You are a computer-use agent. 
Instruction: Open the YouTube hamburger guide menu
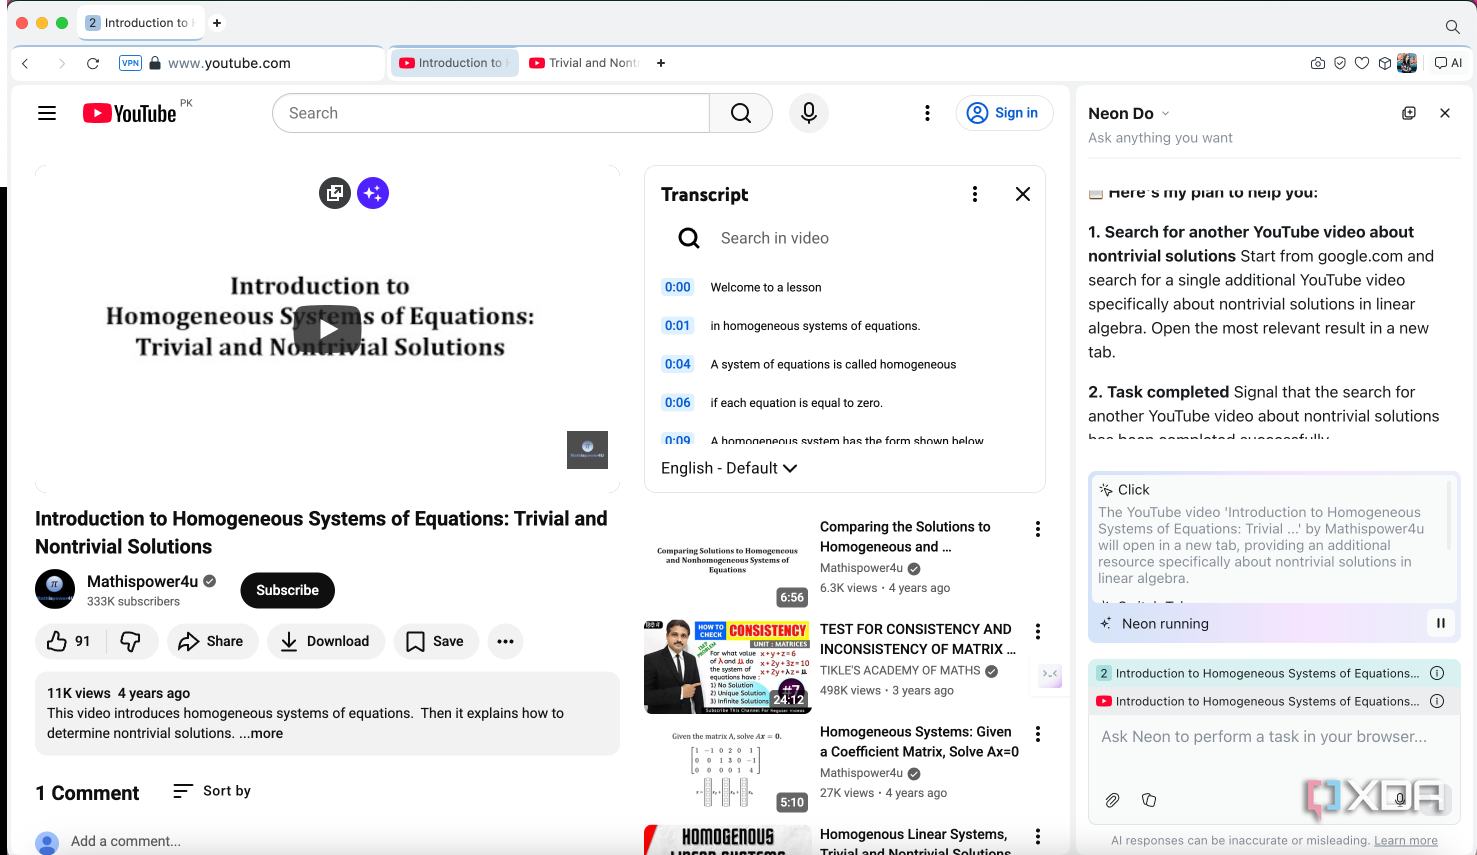click(47, 113)
